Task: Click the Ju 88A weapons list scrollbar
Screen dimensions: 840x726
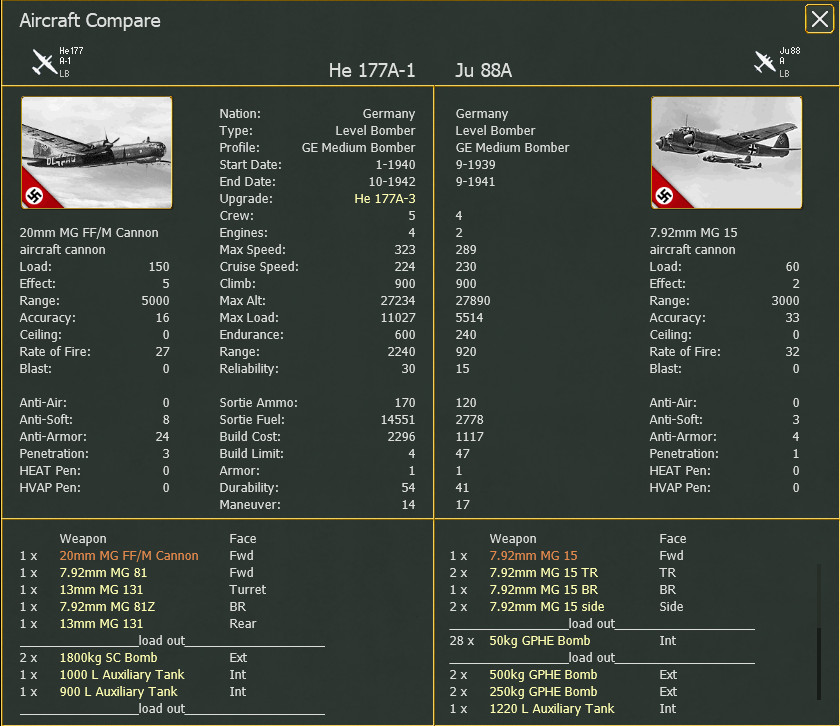Action: point(819,631)
